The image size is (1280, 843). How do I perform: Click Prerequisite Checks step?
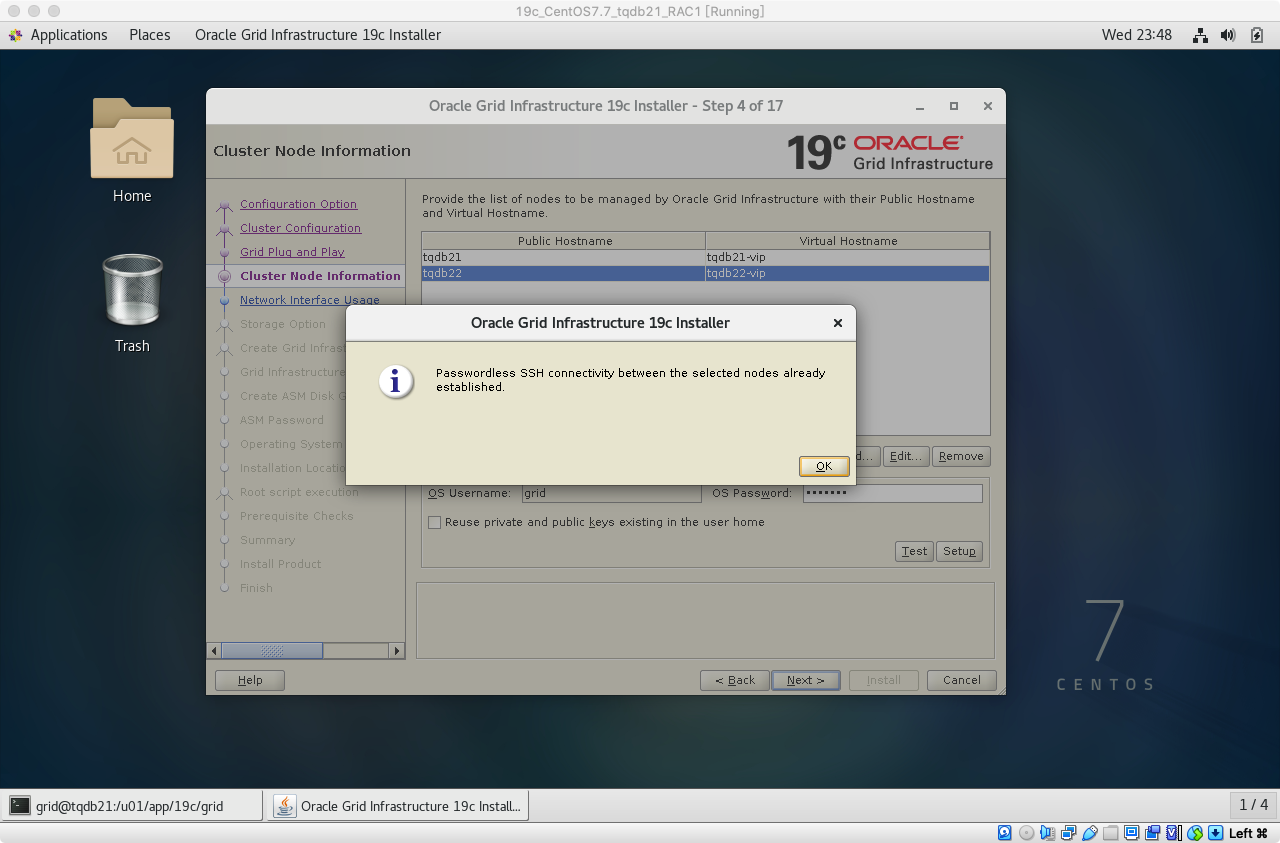pos(297,516)
